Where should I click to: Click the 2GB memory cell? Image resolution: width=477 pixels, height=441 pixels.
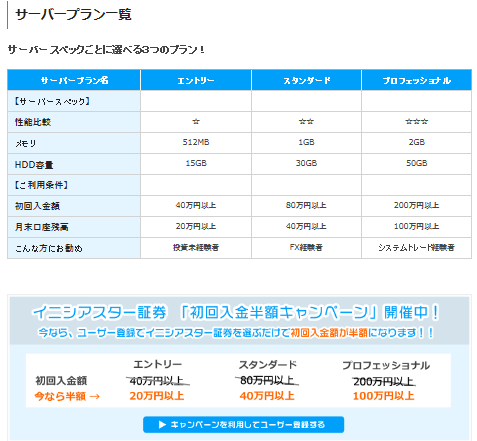coord(416,142)
